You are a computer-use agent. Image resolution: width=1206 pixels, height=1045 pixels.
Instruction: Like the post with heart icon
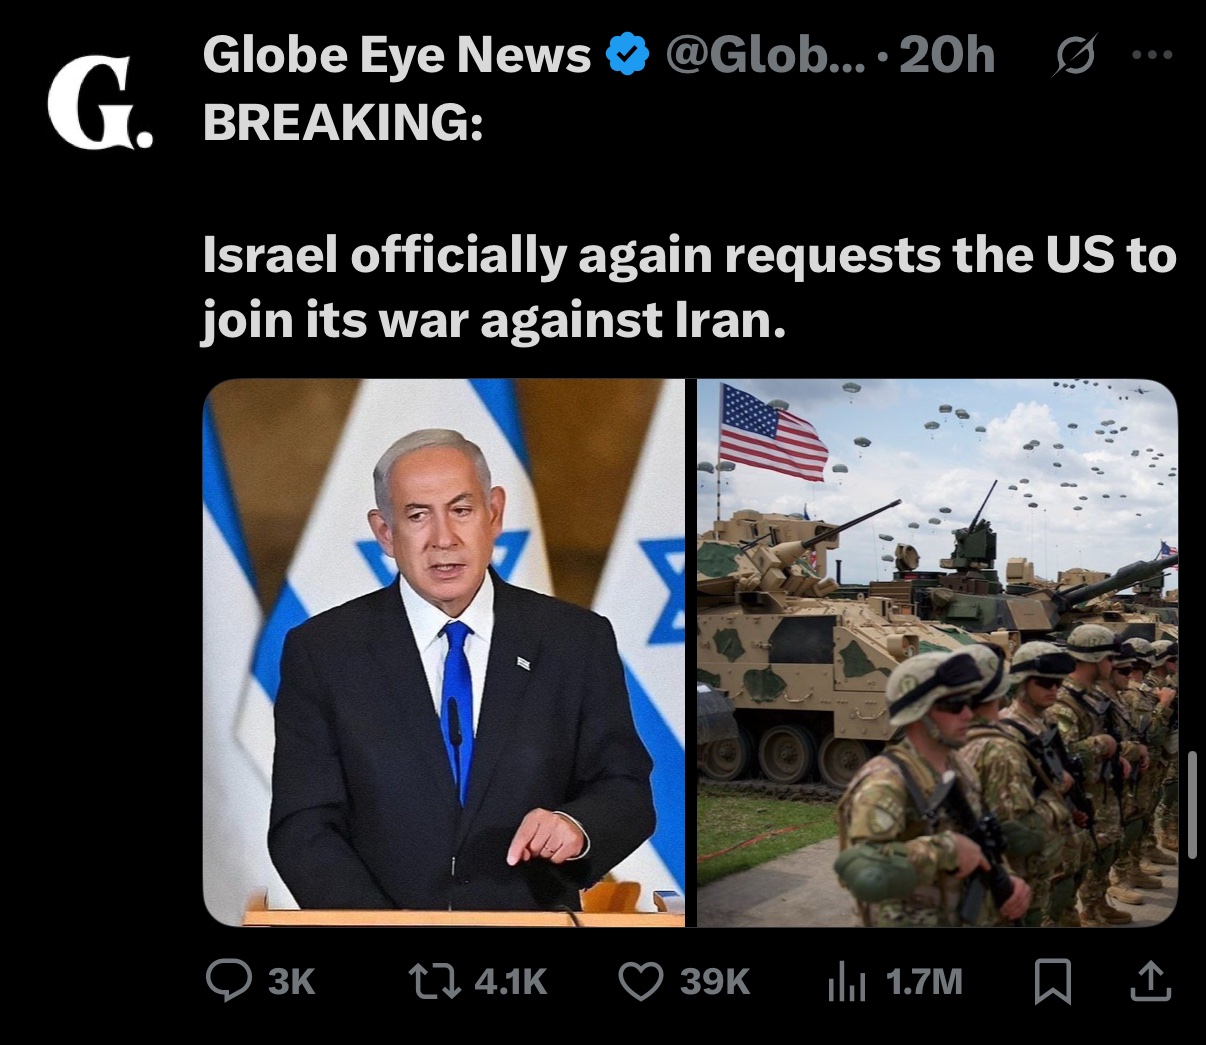click(x=641, y=981)
